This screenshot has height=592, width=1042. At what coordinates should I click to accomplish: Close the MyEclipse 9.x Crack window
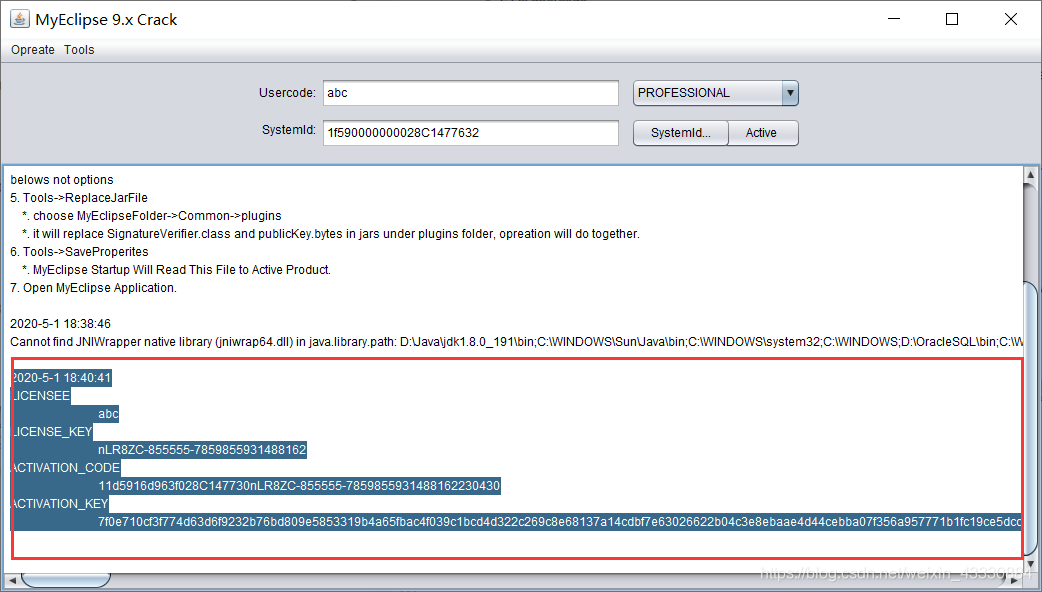click(1011, 19)
